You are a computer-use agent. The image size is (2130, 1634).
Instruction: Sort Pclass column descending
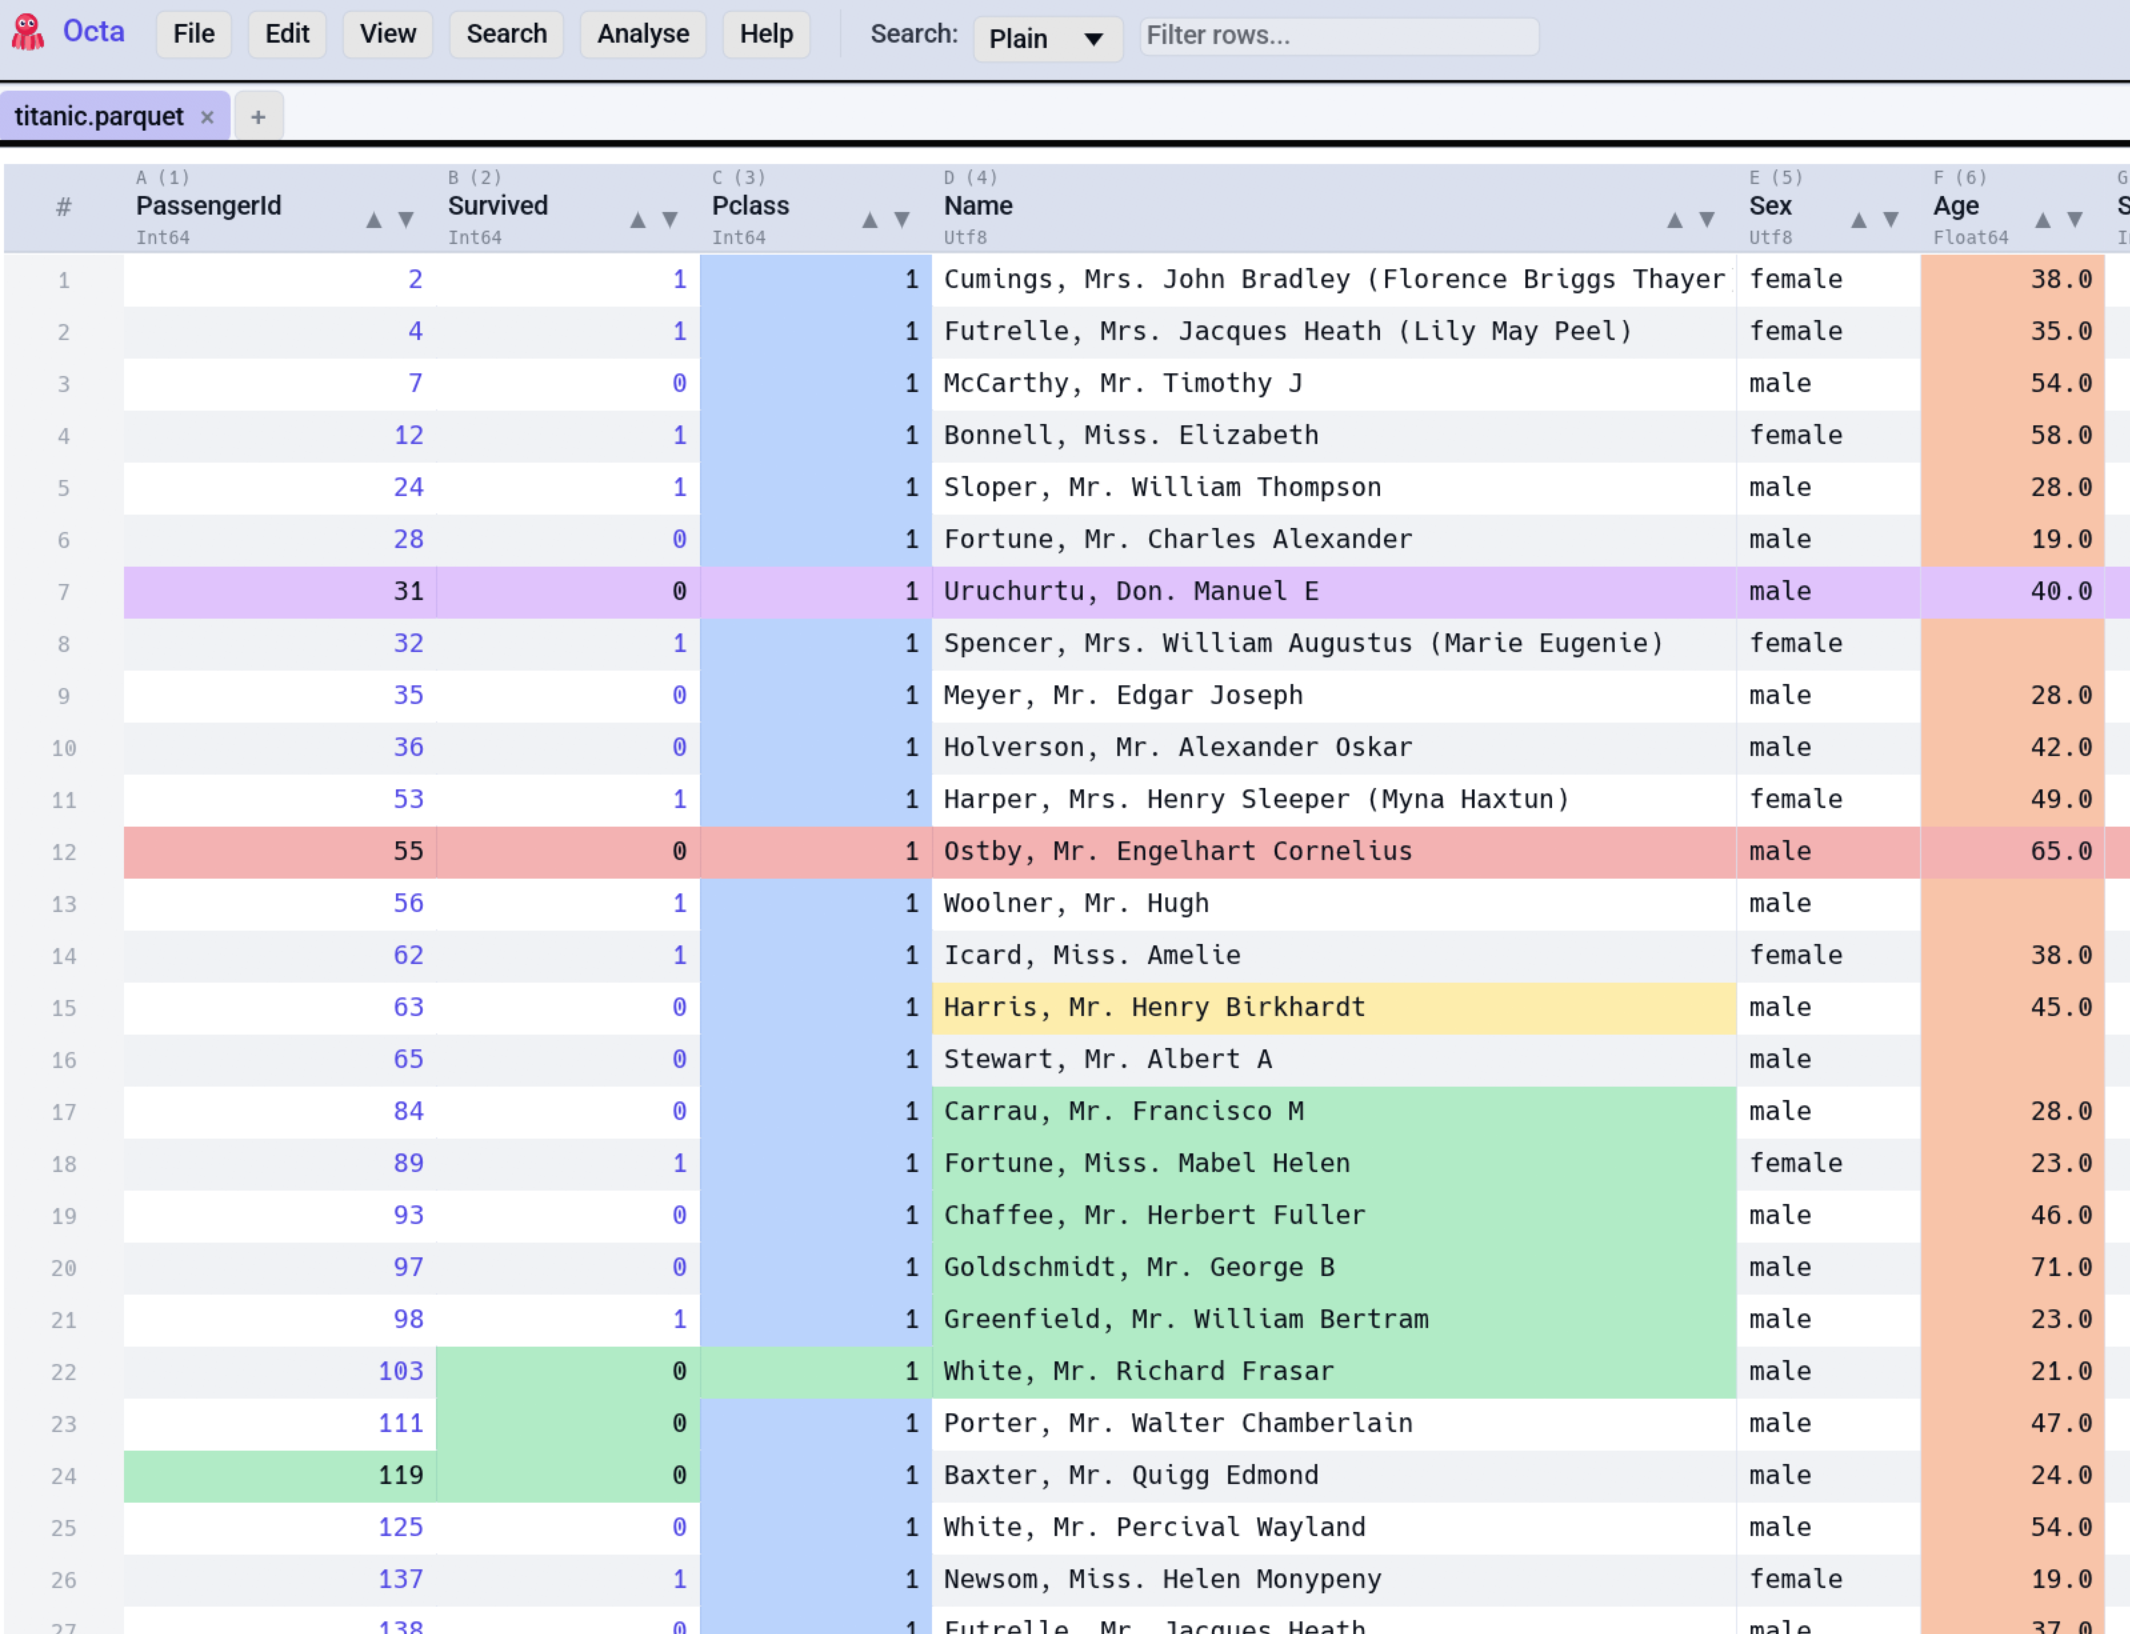point(902,220)
